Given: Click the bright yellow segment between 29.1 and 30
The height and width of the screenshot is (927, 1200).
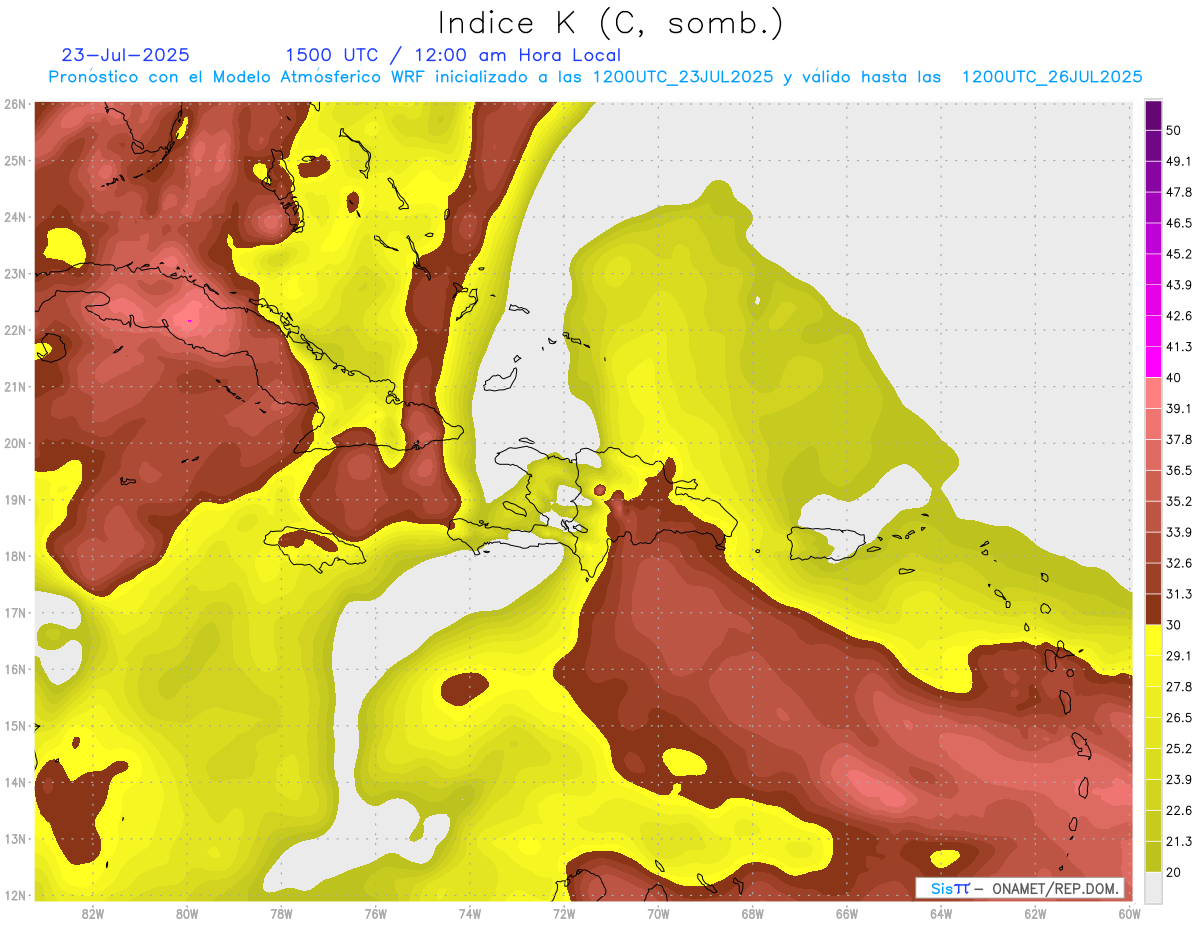Looking at the screenshot, I should [x=1153, y=640].
